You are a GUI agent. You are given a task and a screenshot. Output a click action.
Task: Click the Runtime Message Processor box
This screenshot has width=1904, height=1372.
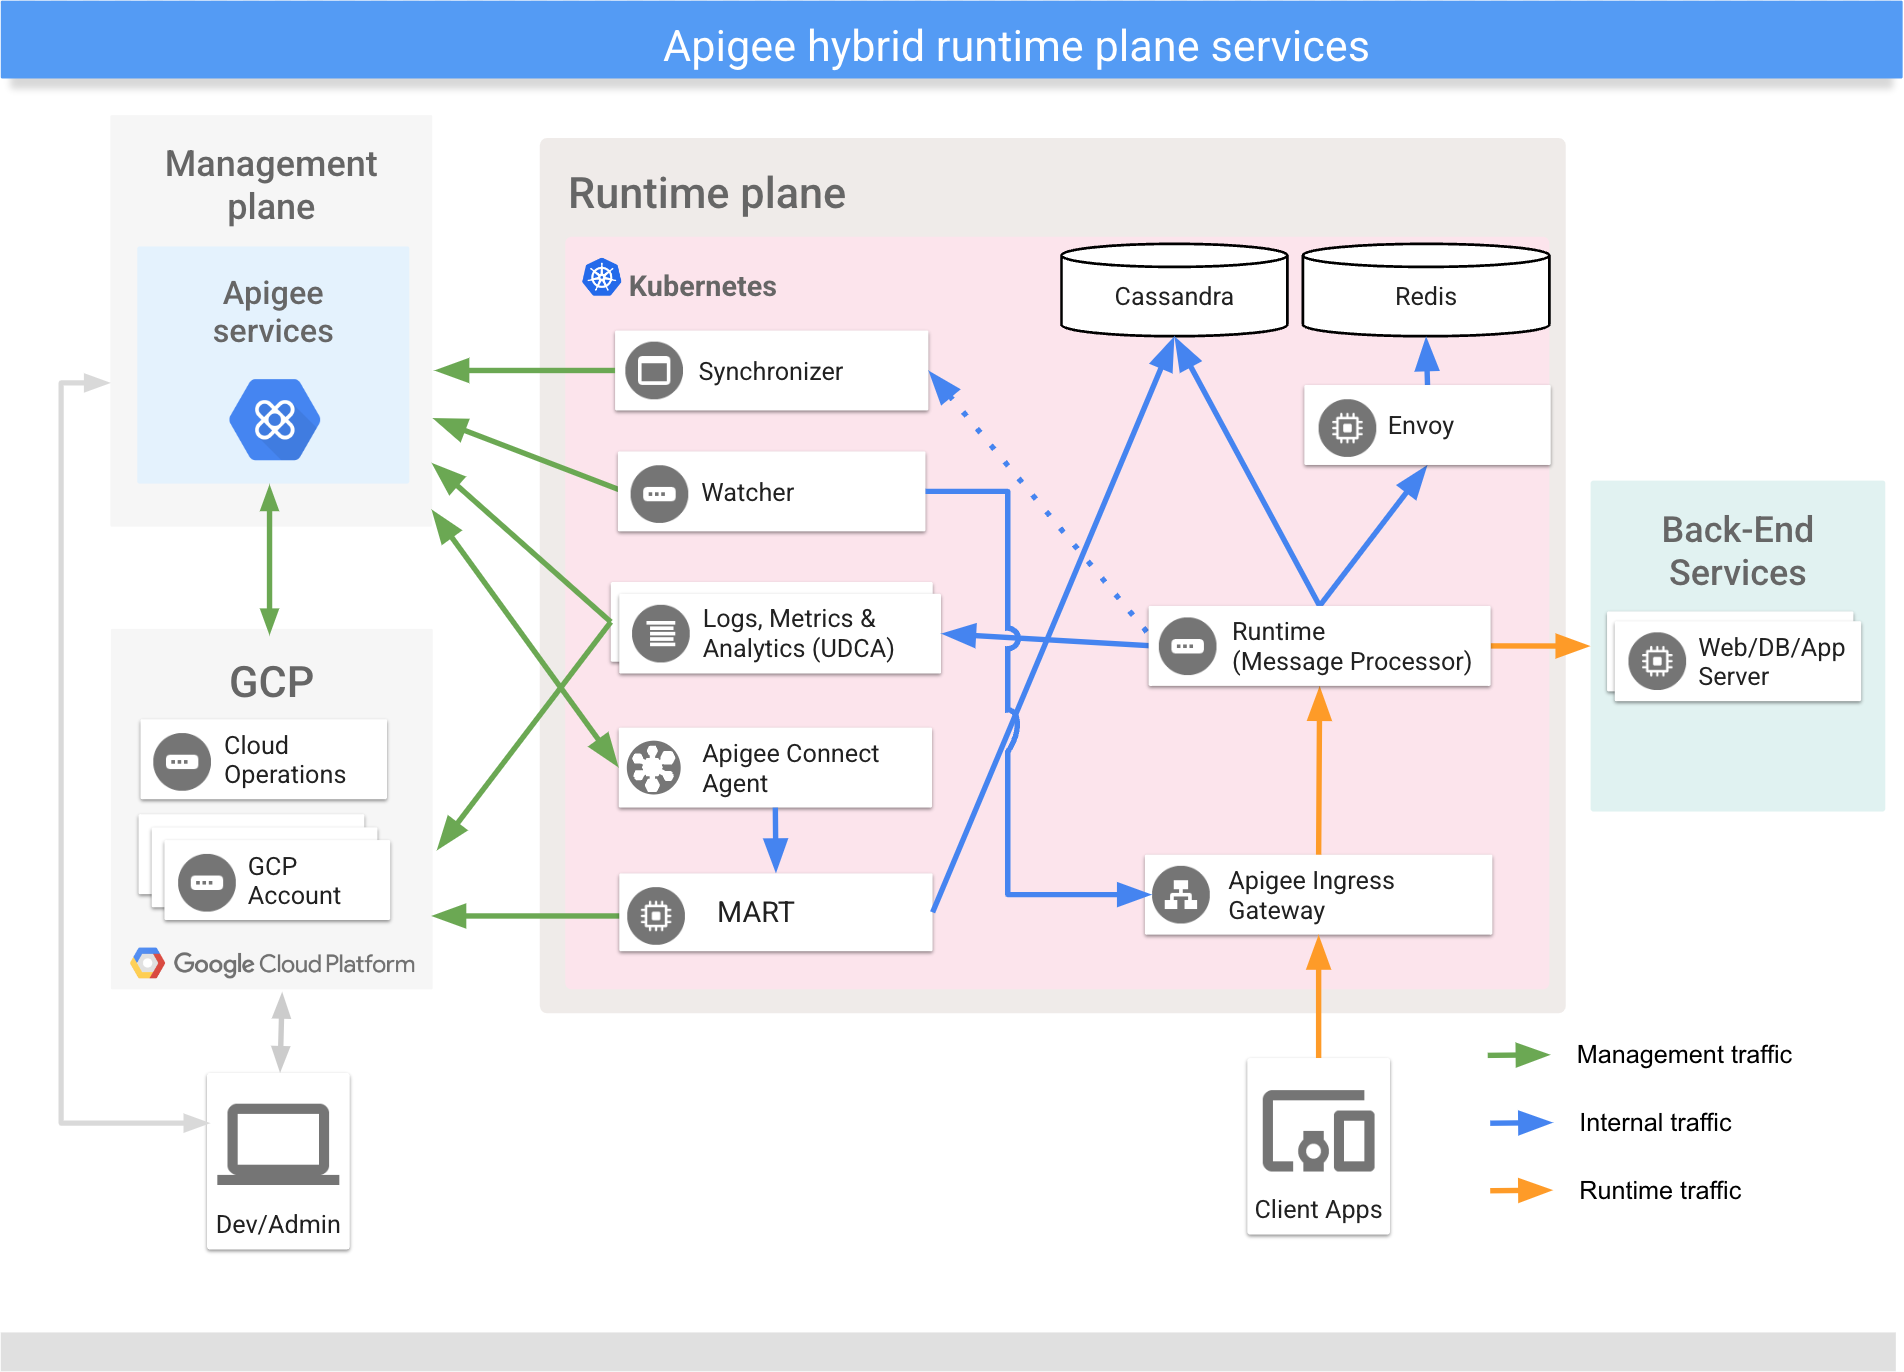coord(1318,645)
